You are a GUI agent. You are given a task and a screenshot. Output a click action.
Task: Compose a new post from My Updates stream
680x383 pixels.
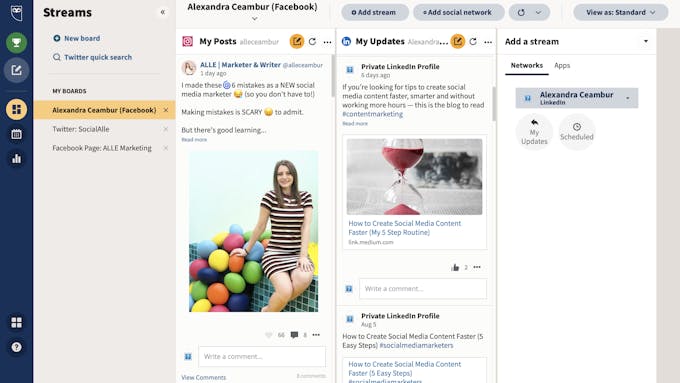pyautogui.click(x=458, y=42)
